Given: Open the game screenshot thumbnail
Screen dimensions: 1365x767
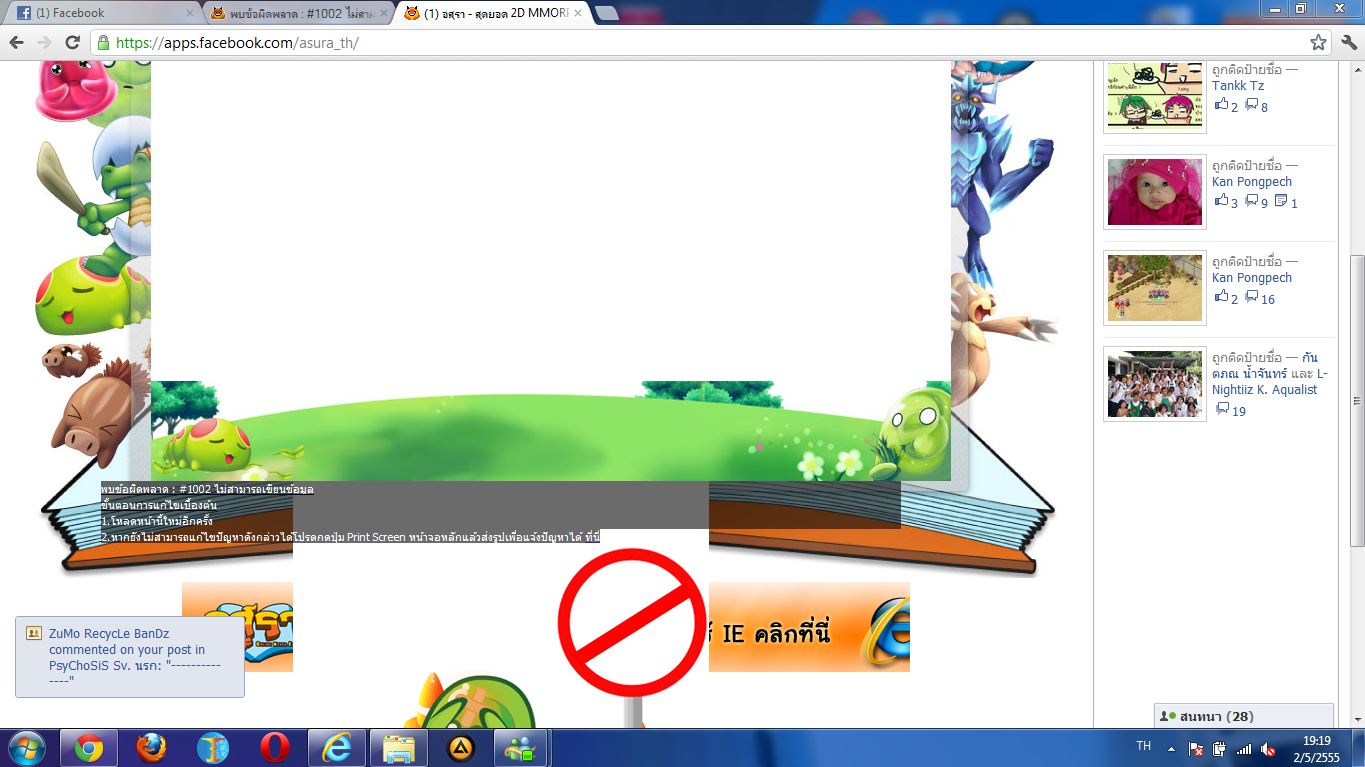Looking at the screenshot, I should [x=1154, y=288].
